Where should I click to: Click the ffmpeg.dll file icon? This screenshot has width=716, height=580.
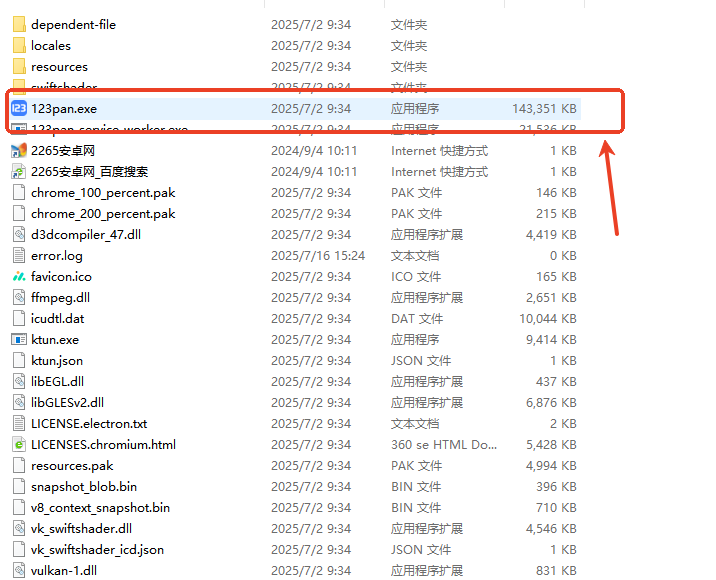point(19,298)
